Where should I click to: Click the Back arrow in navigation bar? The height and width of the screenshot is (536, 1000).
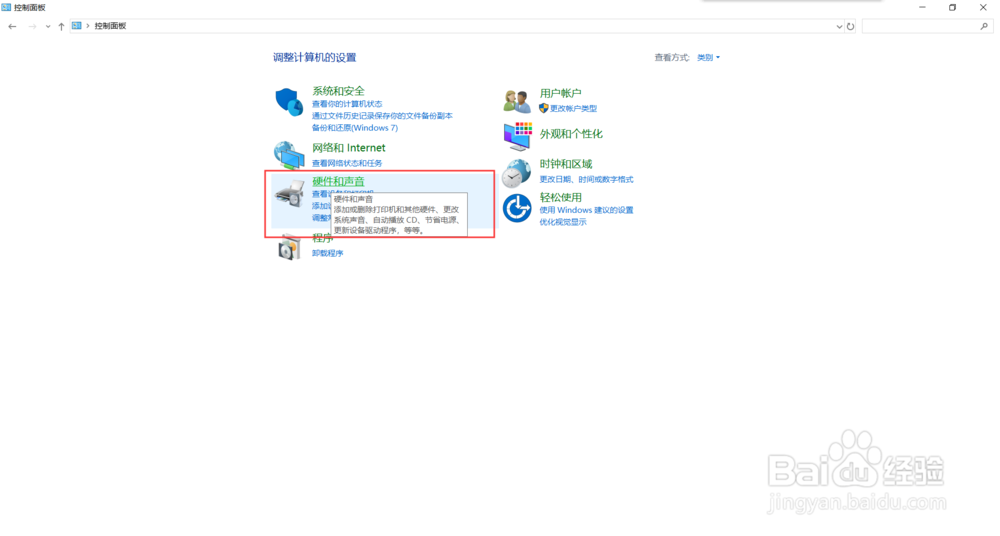(12, 26)
